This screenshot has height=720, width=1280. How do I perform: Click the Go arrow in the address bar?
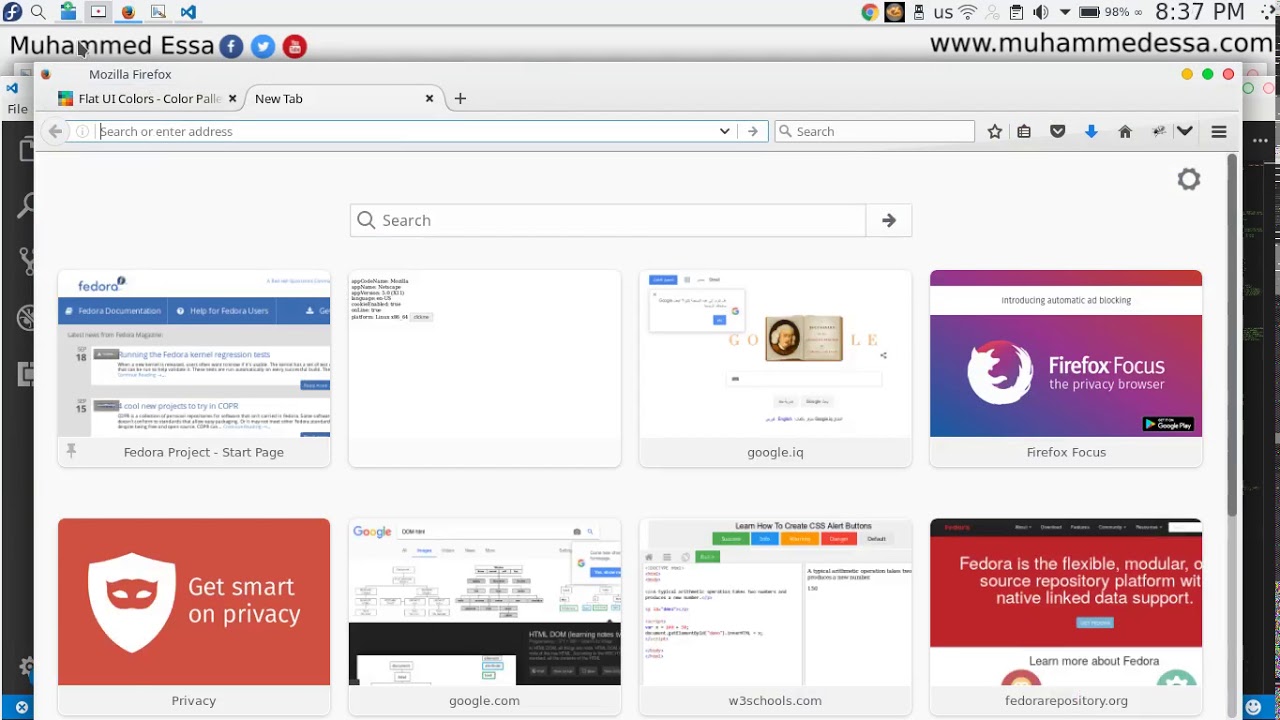pyautogui.click(x=753, y=131)
